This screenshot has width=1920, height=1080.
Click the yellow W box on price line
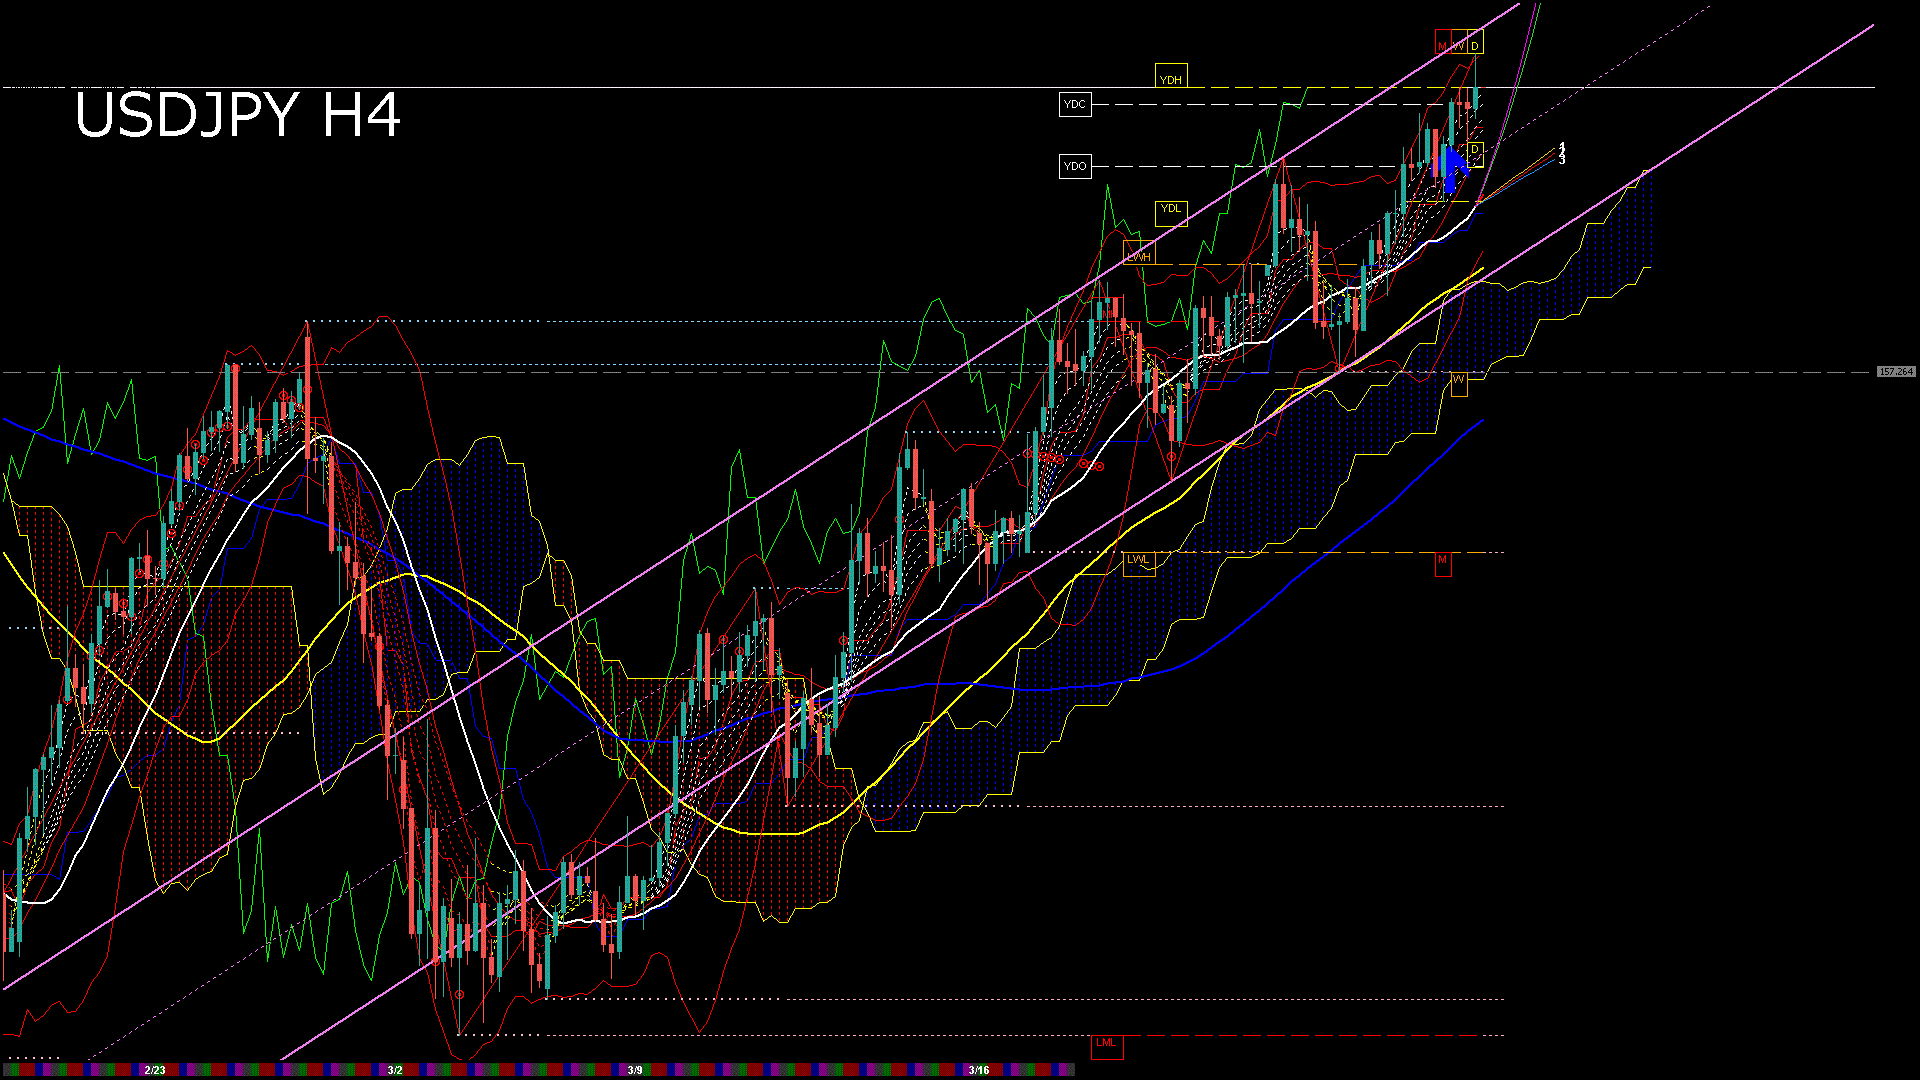click(1459, 381)
